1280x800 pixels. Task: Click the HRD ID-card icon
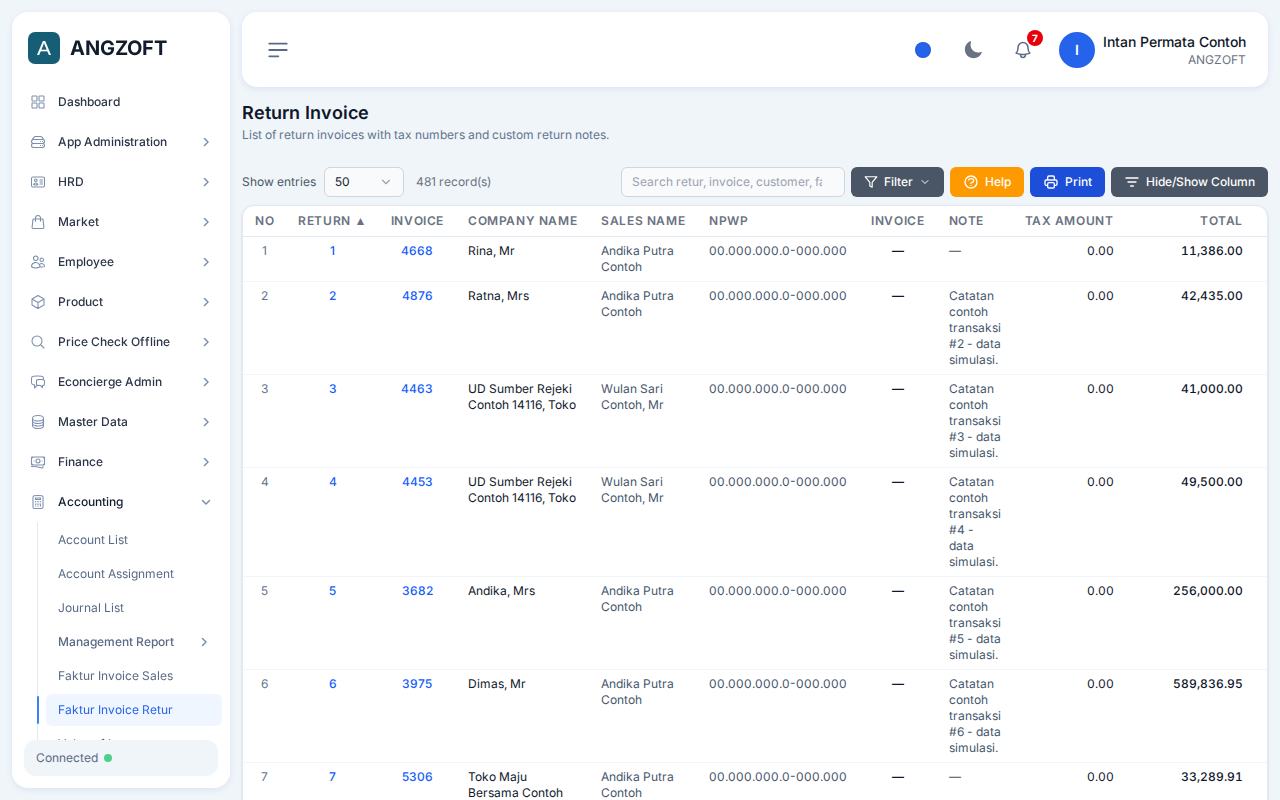pos(38,182)
